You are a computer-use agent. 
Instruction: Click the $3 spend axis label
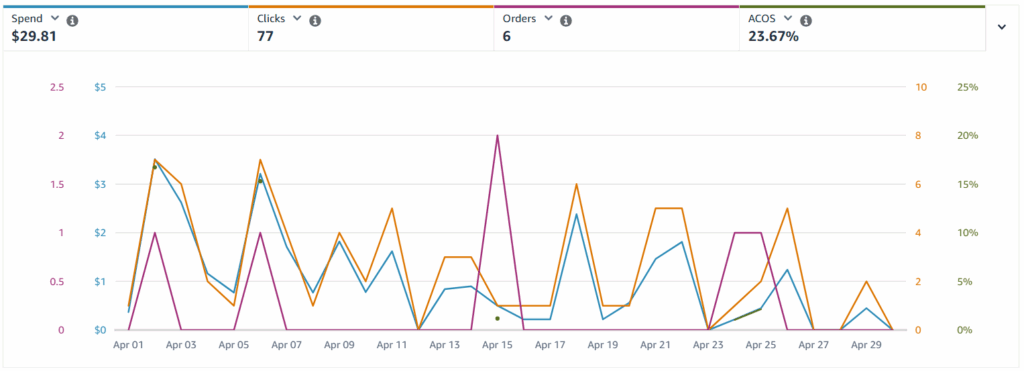coord(101,185)
